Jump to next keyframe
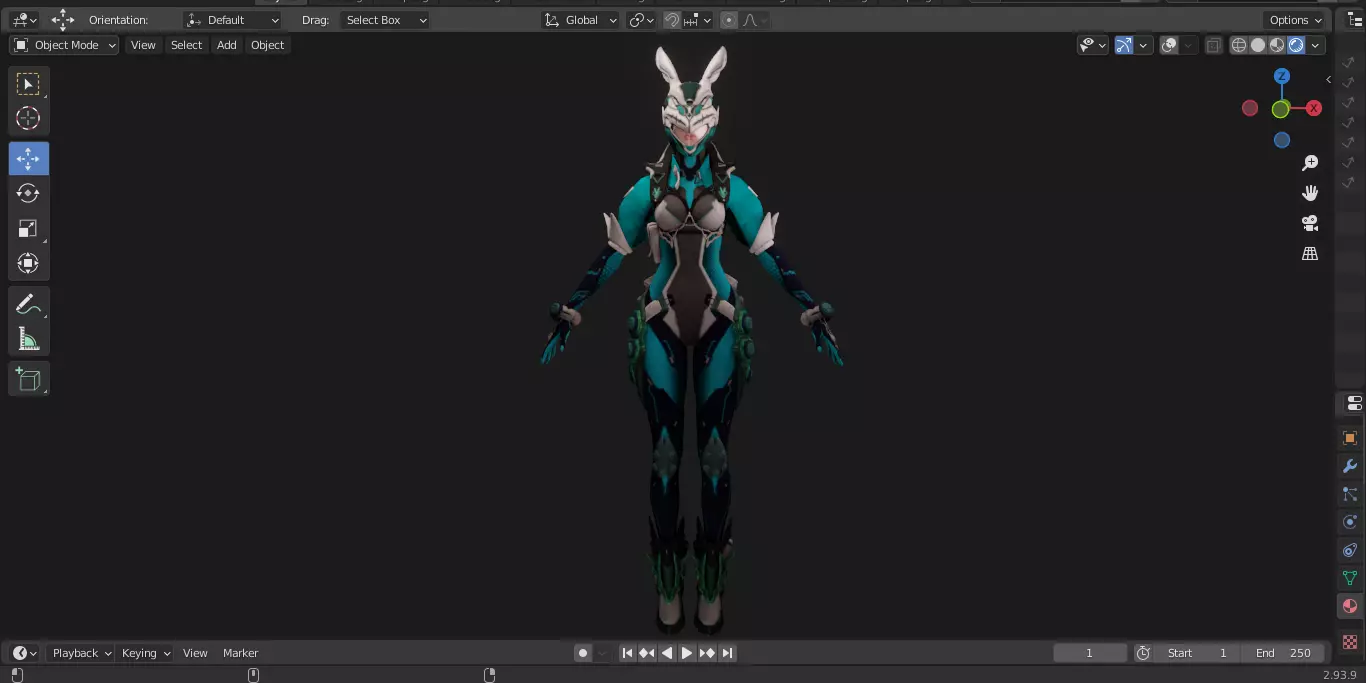This screenshot has height=683, width=1366. [x=707, y=653]
